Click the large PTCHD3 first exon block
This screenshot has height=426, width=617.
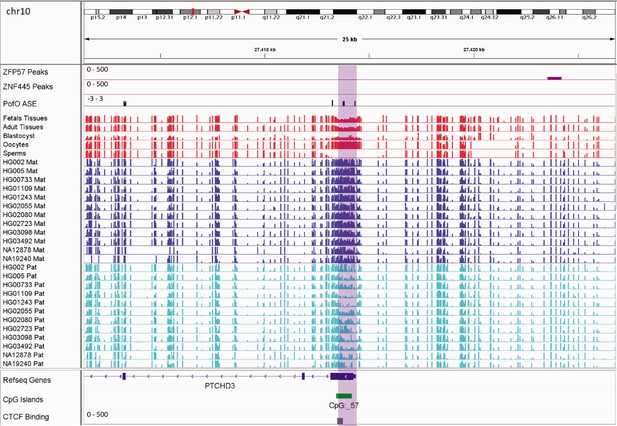pyautogui.click(x=342, y=376)
